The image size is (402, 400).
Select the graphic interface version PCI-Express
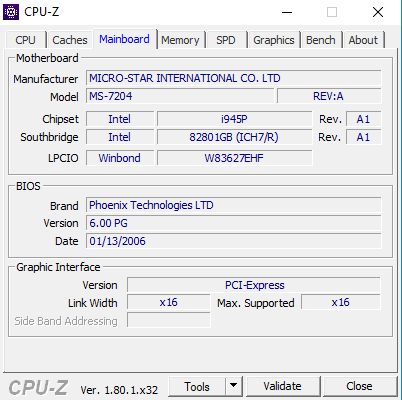pyautogui.click(x=254, y=285)
